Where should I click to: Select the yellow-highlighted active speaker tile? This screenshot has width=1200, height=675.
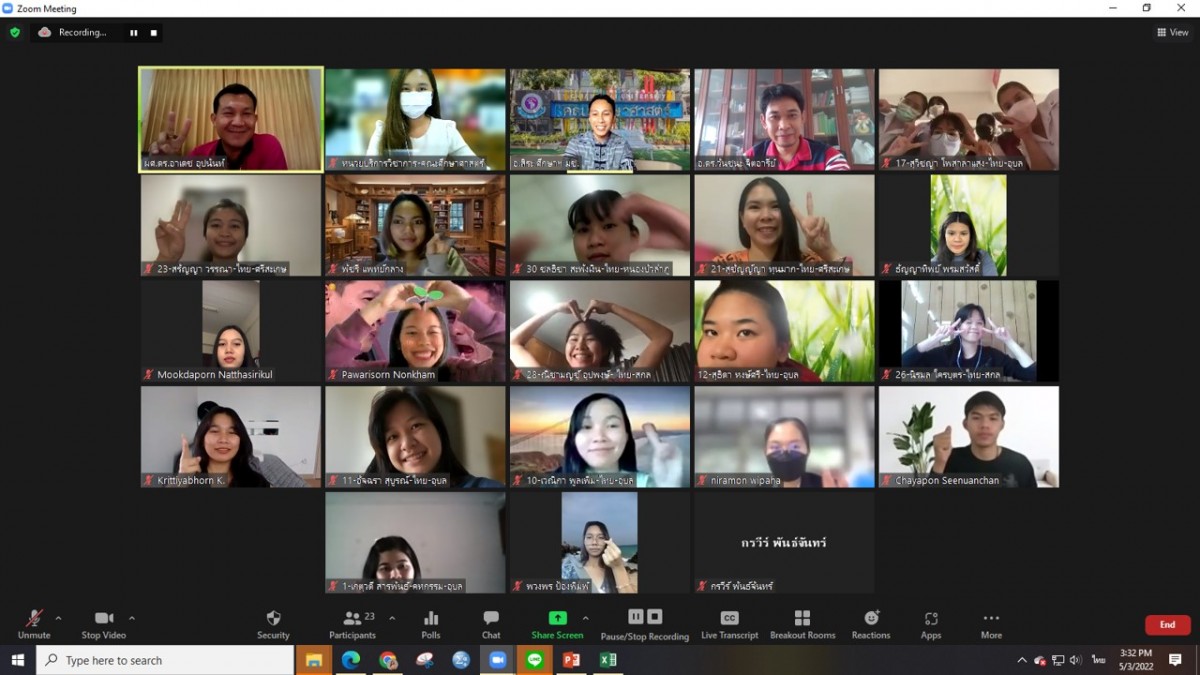click(231, 119)
